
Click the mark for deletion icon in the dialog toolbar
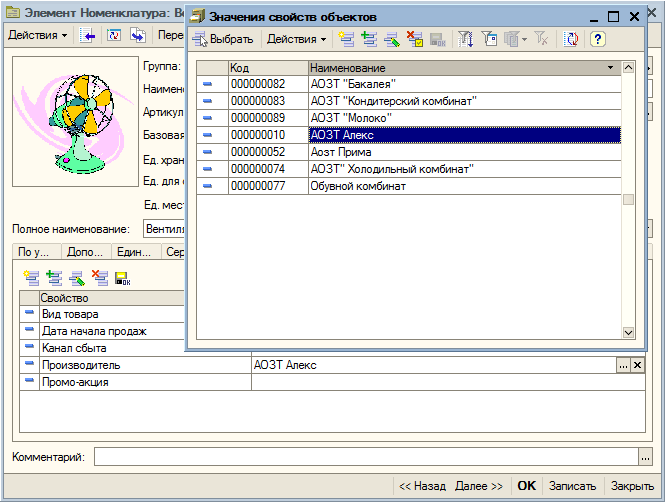(414, 39)
